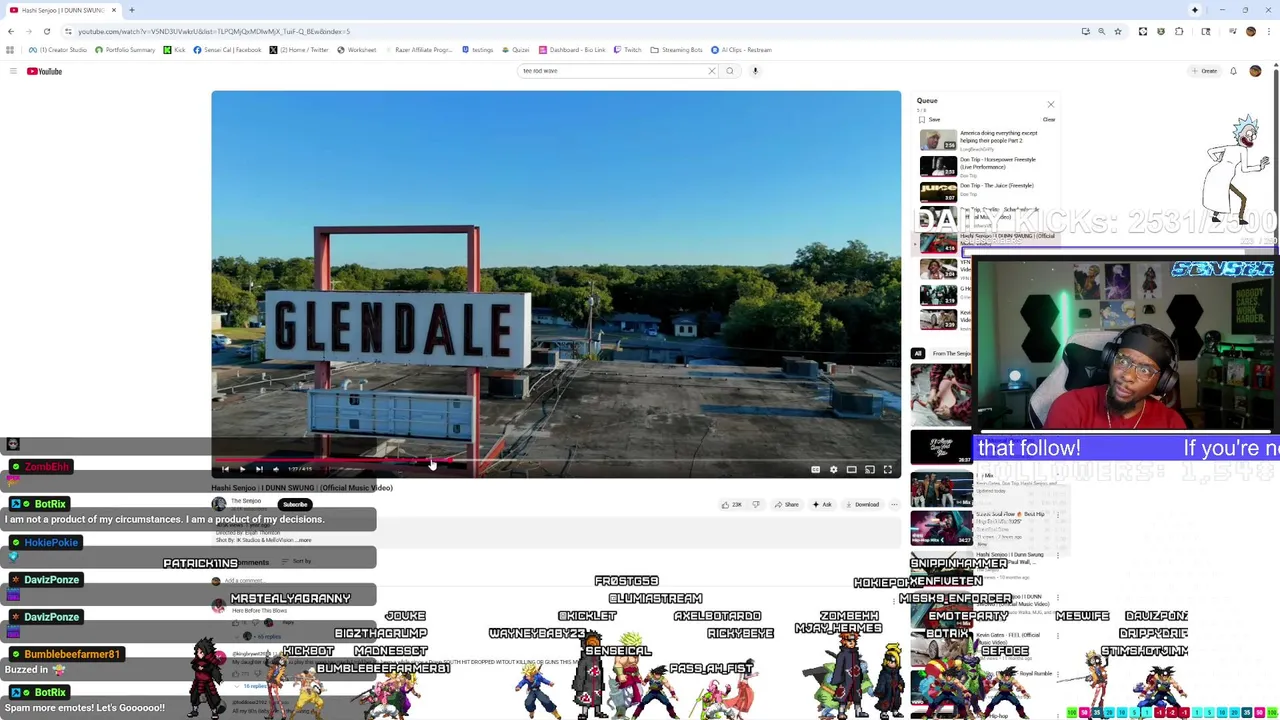
Task: Open the Twitch bookmark
Action: 628,50
